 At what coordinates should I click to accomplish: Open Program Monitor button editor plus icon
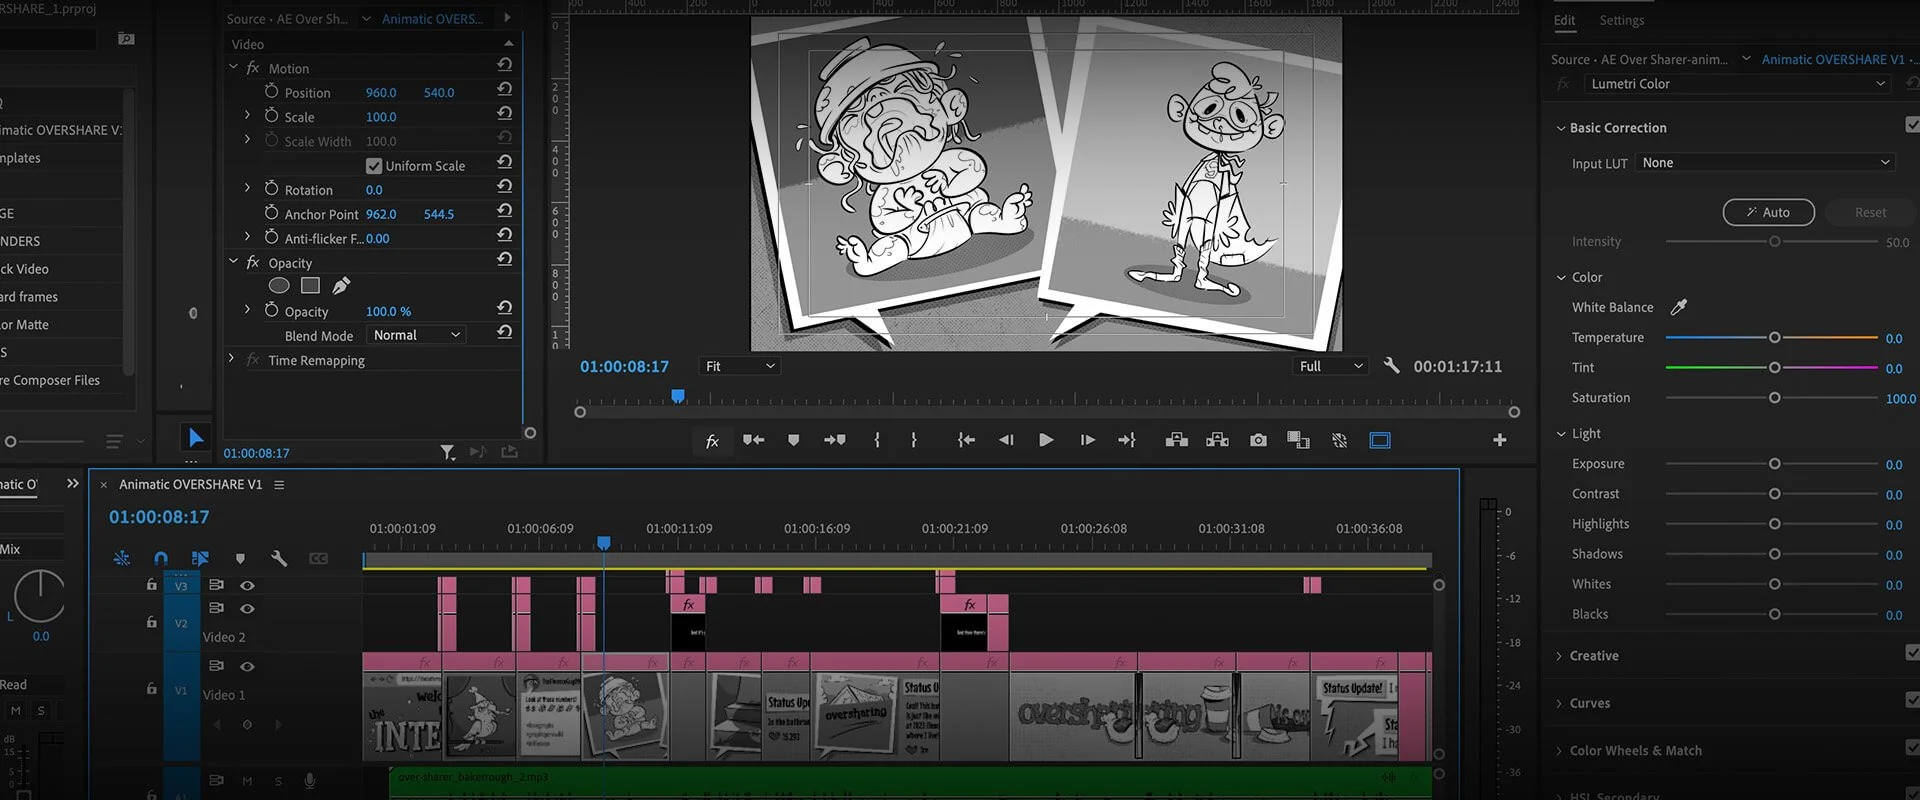coord(1499,440)
